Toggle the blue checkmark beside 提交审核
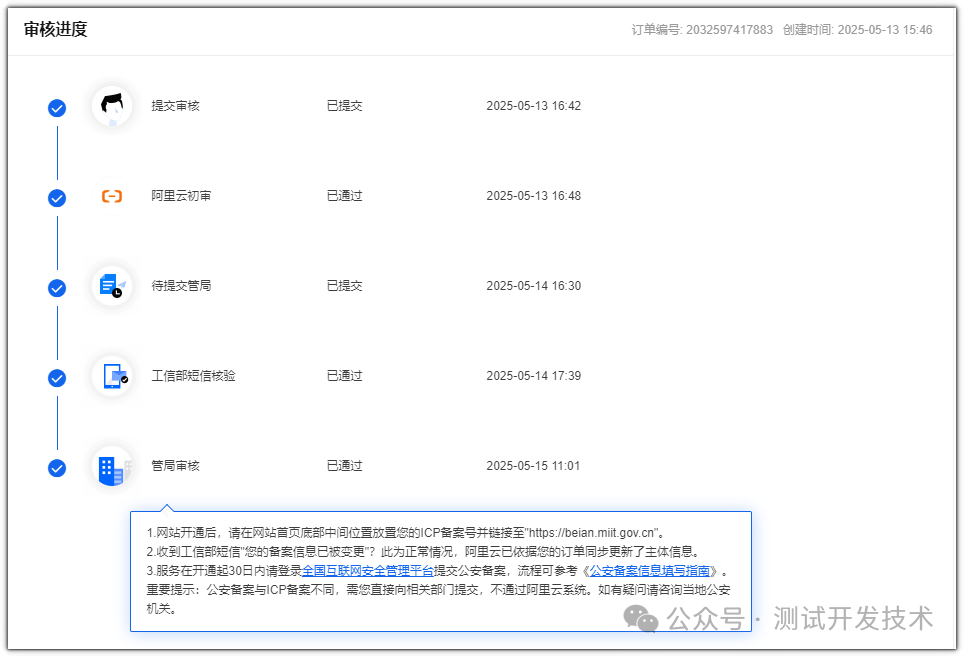The image size is (964, 657). tap(57, 107)
